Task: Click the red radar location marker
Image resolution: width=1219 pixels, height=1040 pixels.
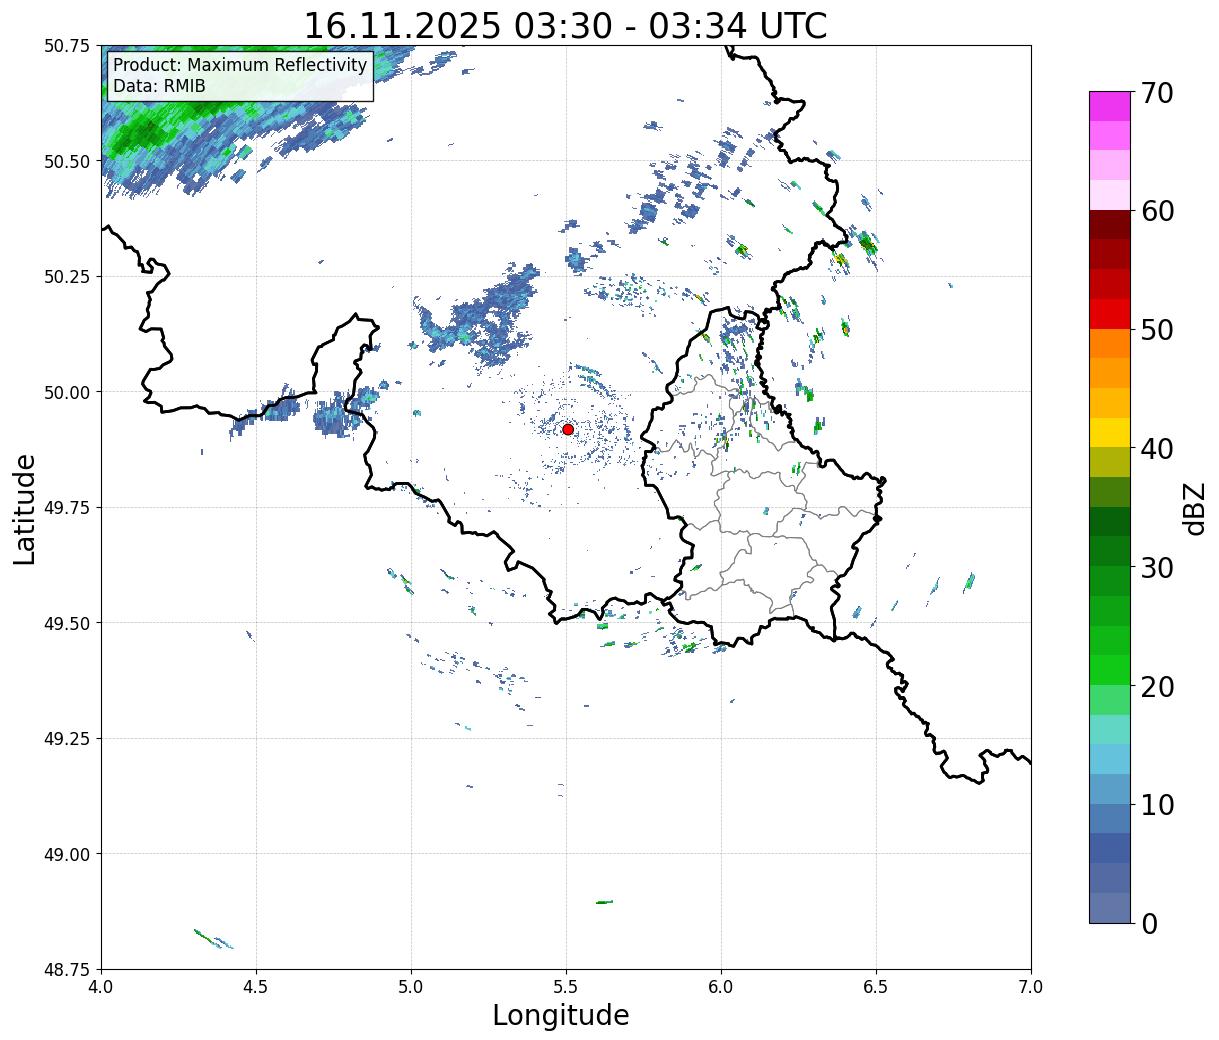Action: 568,429
